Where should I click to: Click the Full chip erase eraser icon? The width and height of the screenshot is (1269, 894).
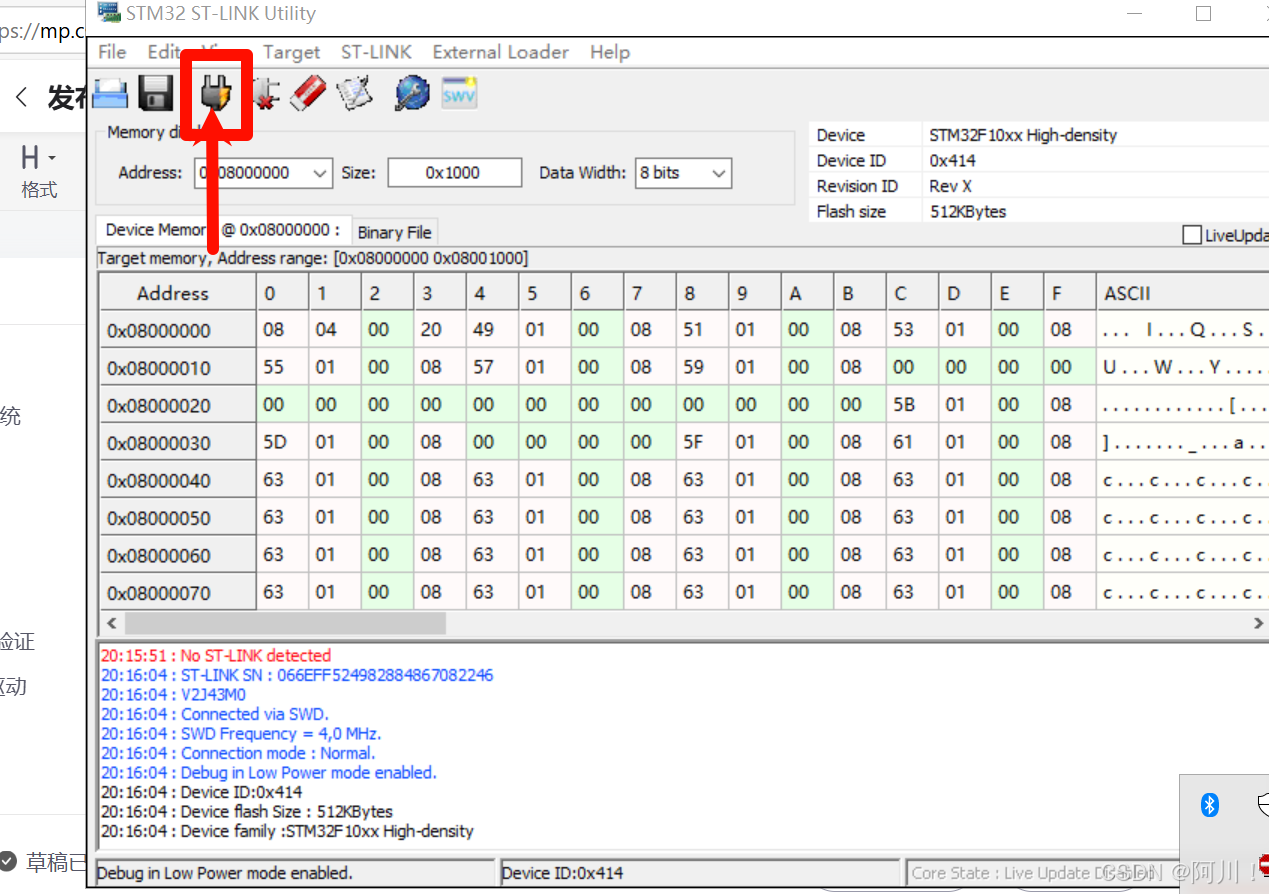(x=308, y=94)
